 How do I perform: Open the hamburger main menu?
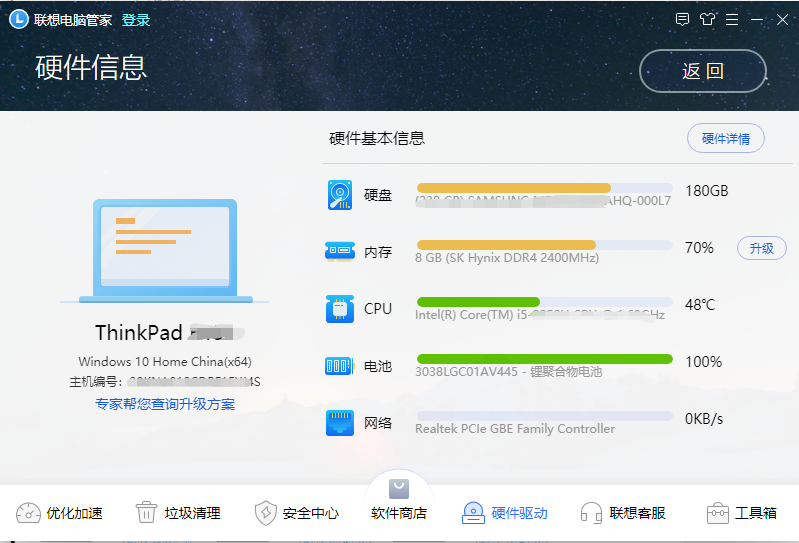(x=733, y=19)
